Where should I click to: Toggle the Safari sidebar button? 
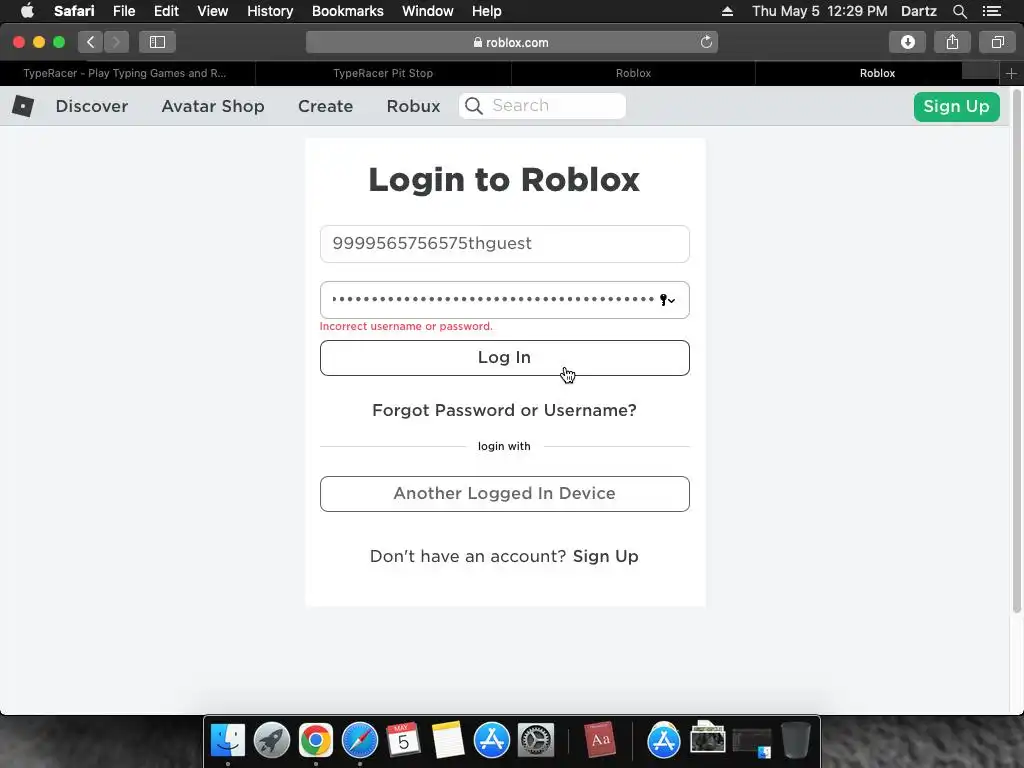tap(157, 42)
